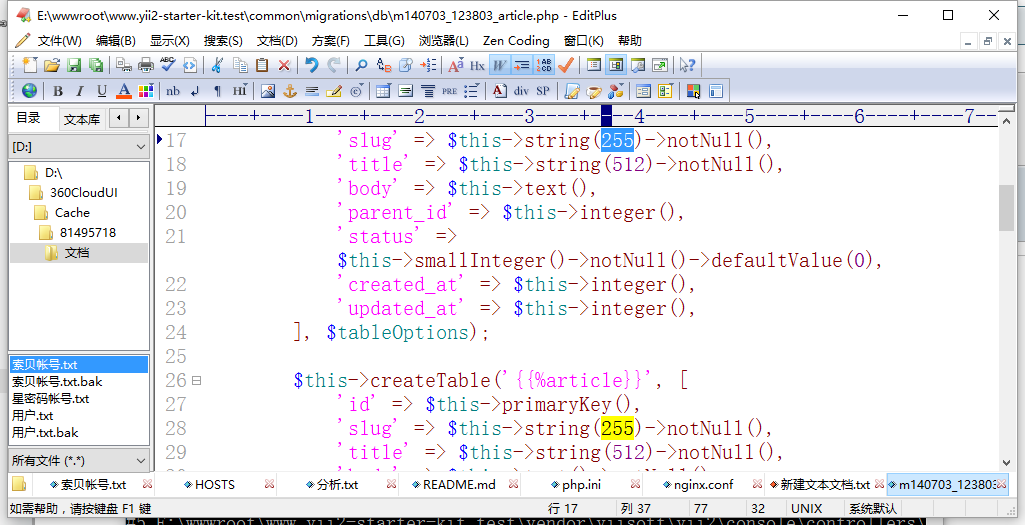Screen dimensions: 1025x525
Task: Click the paragraph mark icon
Action: (x=217, y=91)
